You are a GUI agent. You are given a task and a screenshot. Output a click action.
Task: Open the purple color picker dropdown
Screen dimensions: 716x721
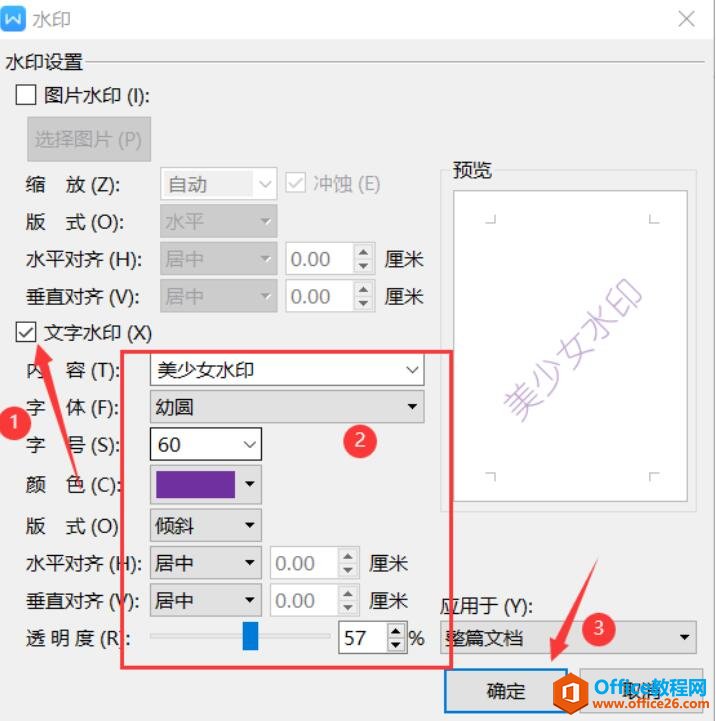[x=206, y=484]
